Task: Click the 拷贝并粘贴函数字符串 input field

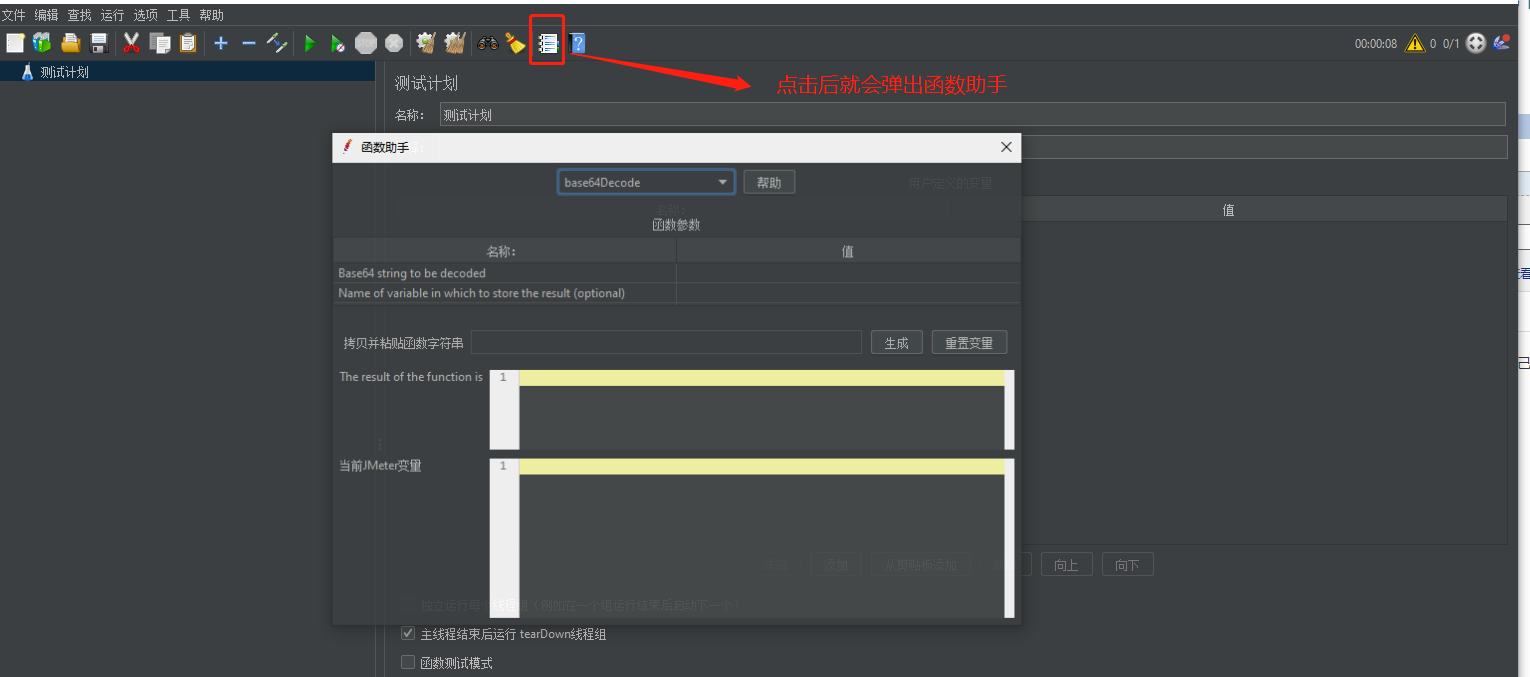Action: [666, 342]
